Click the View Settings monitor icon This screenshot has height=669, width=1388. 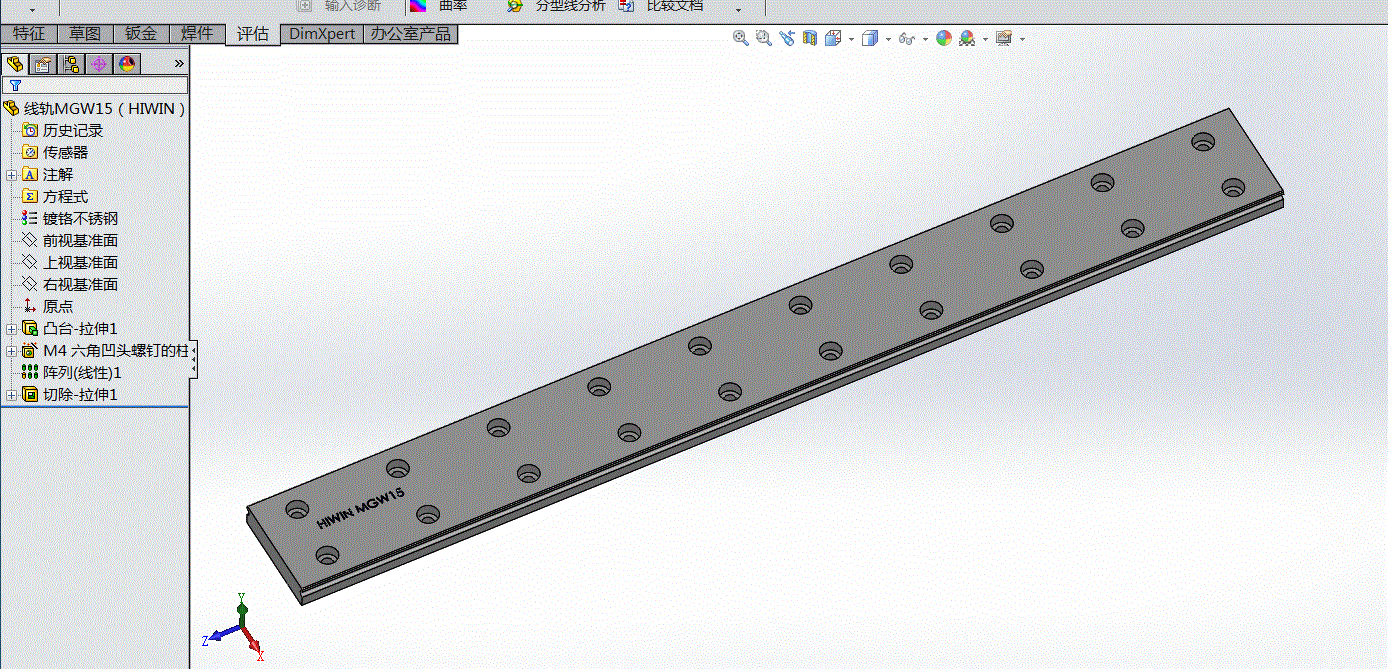tap(1004, 38)
